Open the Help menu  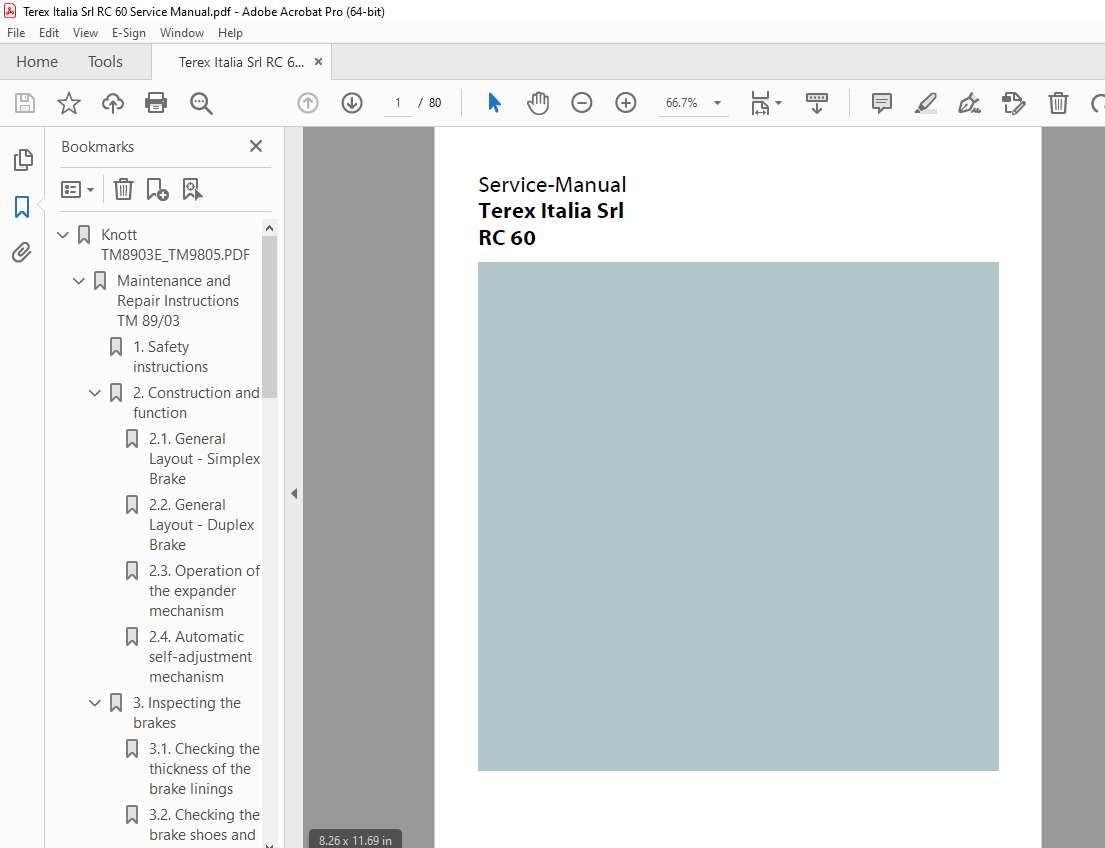230,32
